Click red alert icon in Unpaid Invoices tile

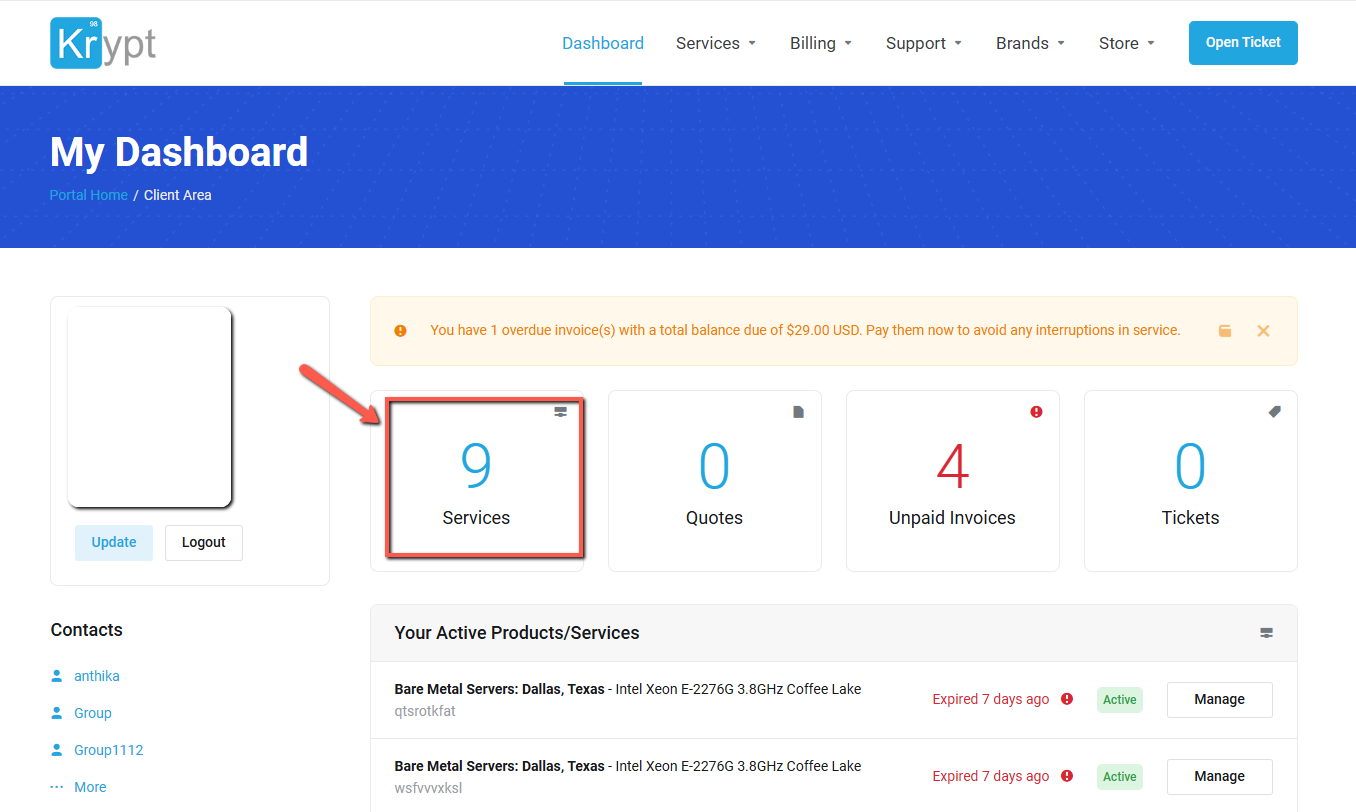1036,412
